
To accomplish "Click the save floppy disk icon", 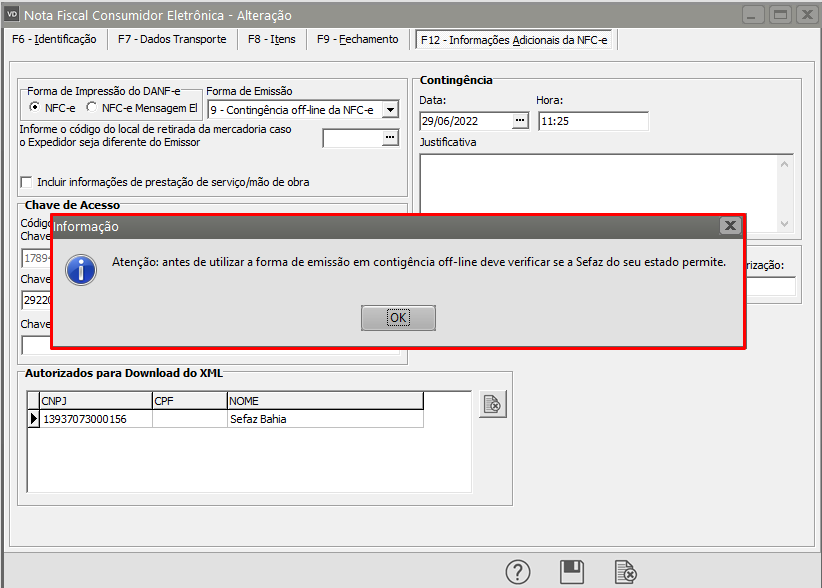I will point(572,572).
